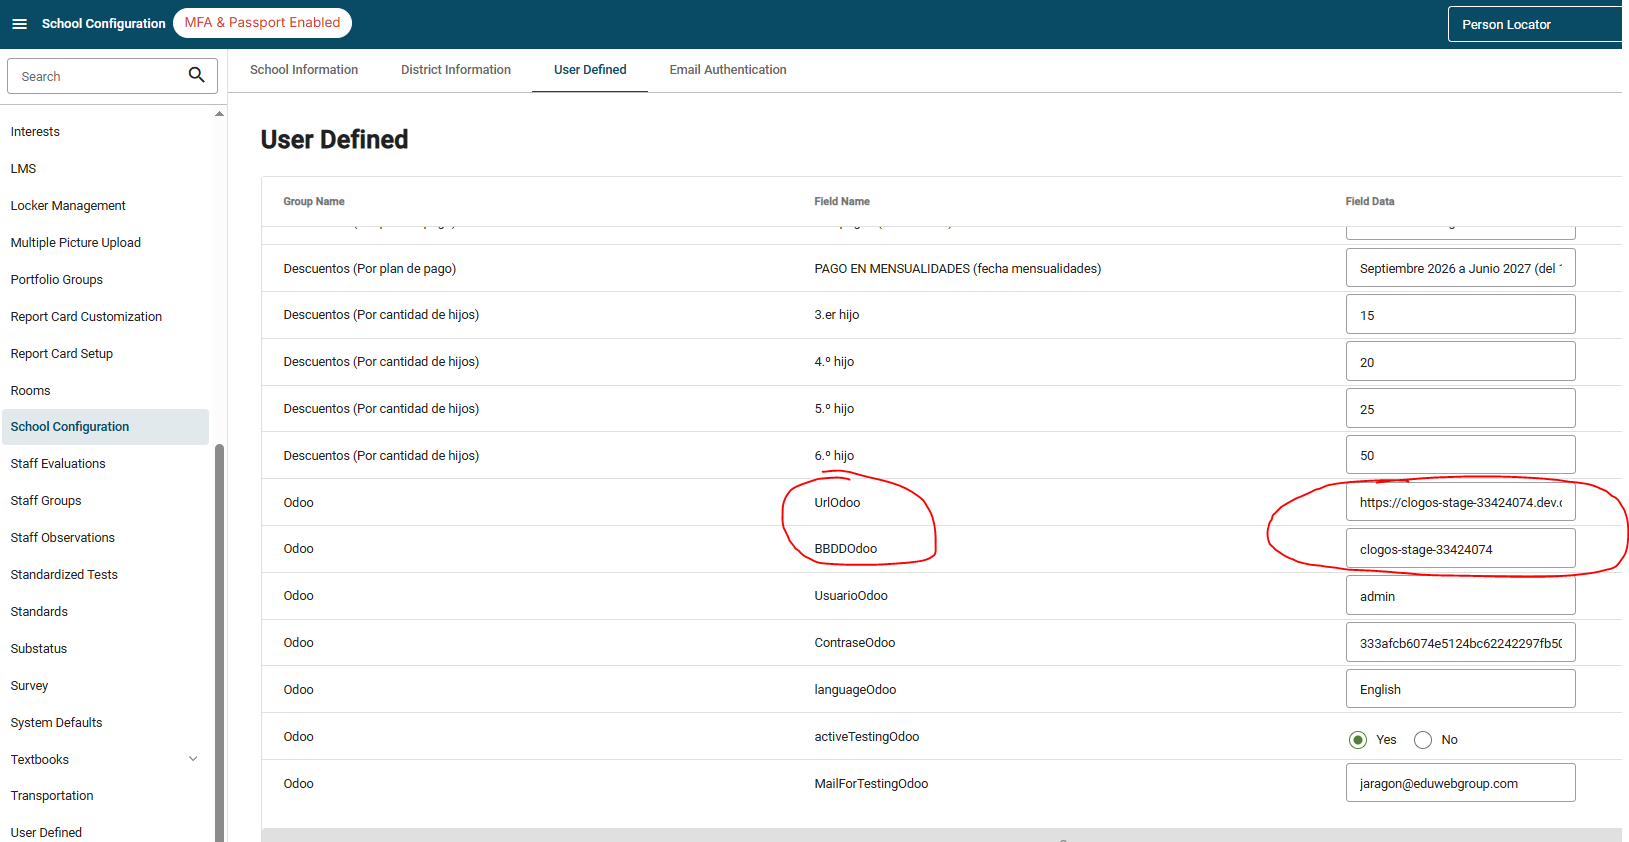Click the UsuarioOdoo field name text

(851, 596)
